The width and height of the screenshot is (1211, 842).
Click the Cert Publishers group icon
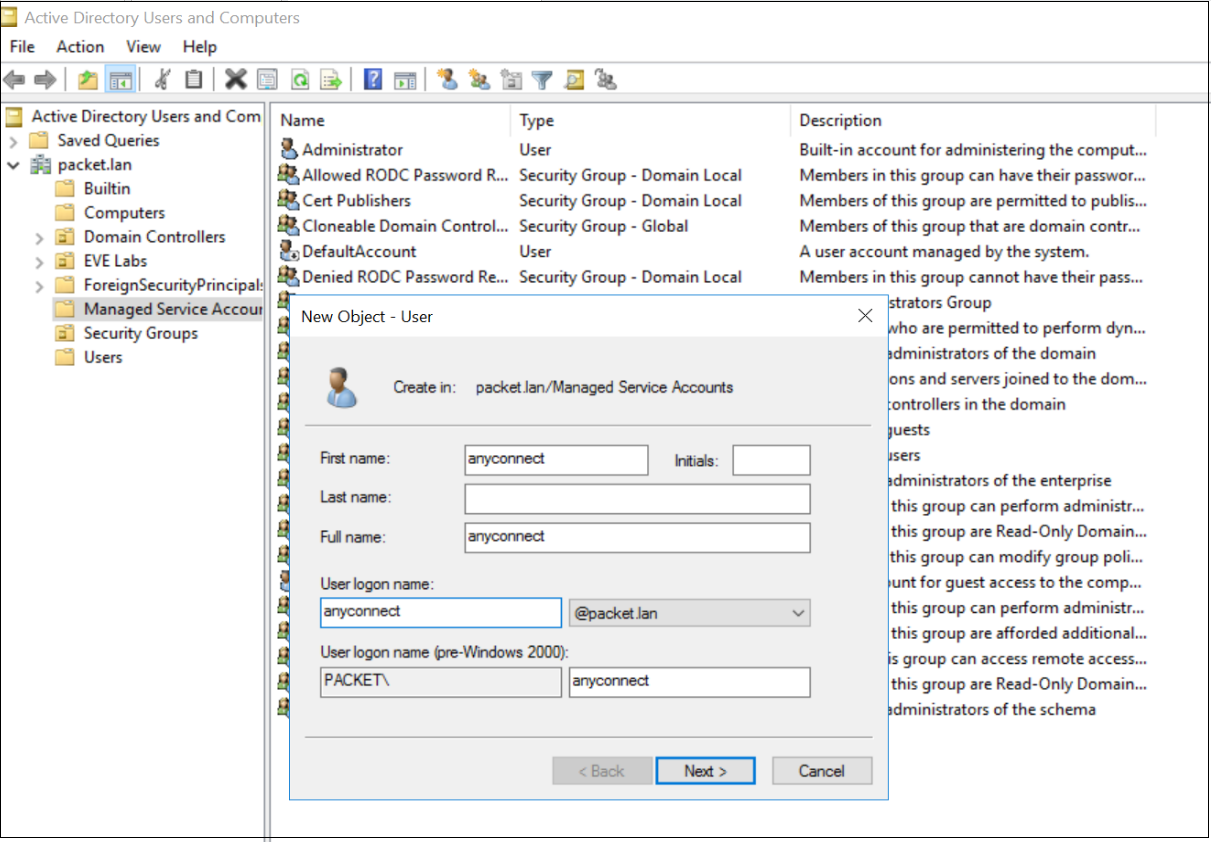pos(289,201)
